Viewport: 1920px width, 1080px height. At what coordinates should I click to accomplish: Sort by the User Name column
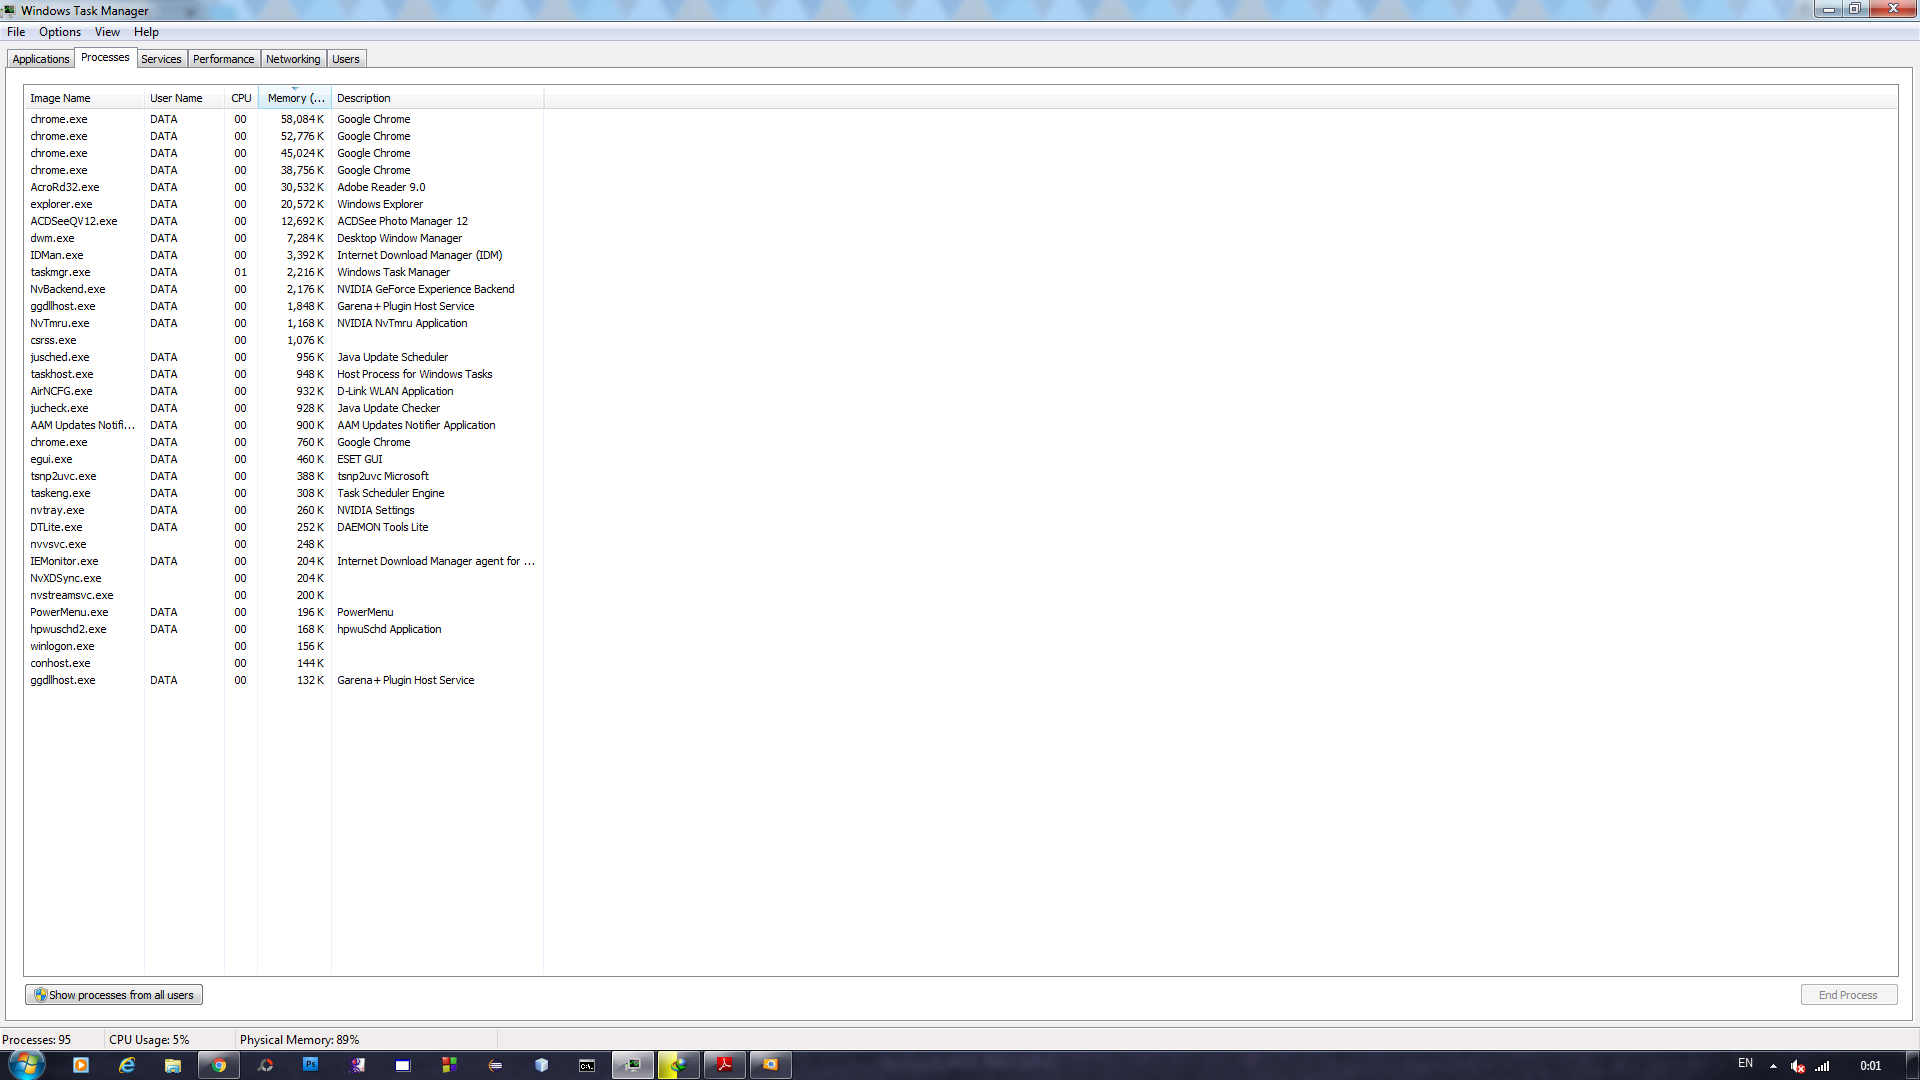(x=184, y=98)
